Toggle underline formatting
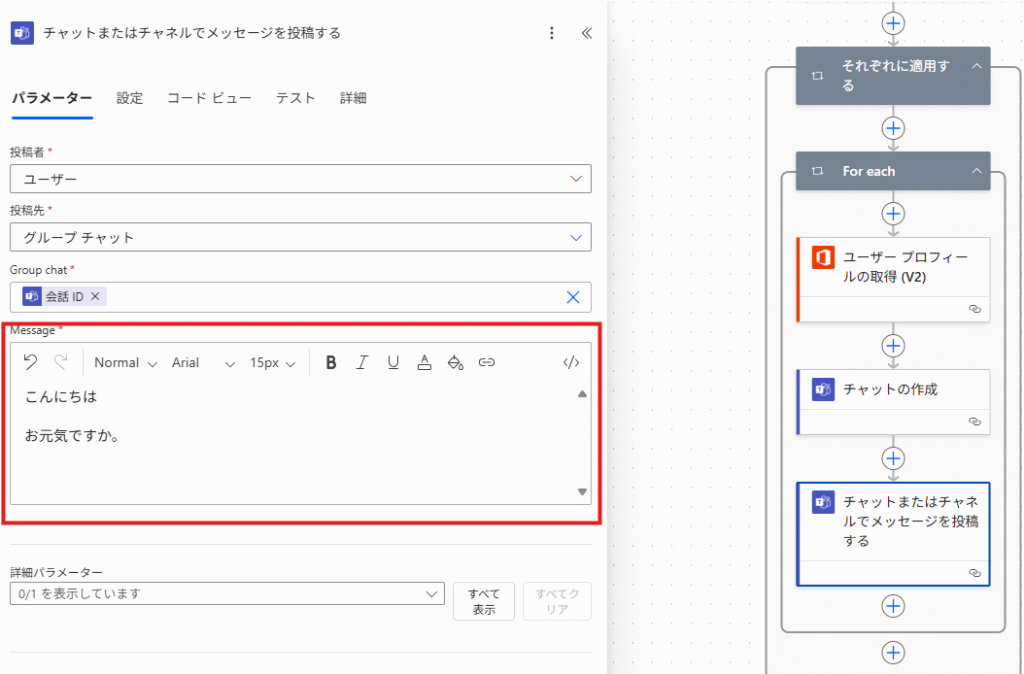The image size is (1024, 674). click(393, 362)
